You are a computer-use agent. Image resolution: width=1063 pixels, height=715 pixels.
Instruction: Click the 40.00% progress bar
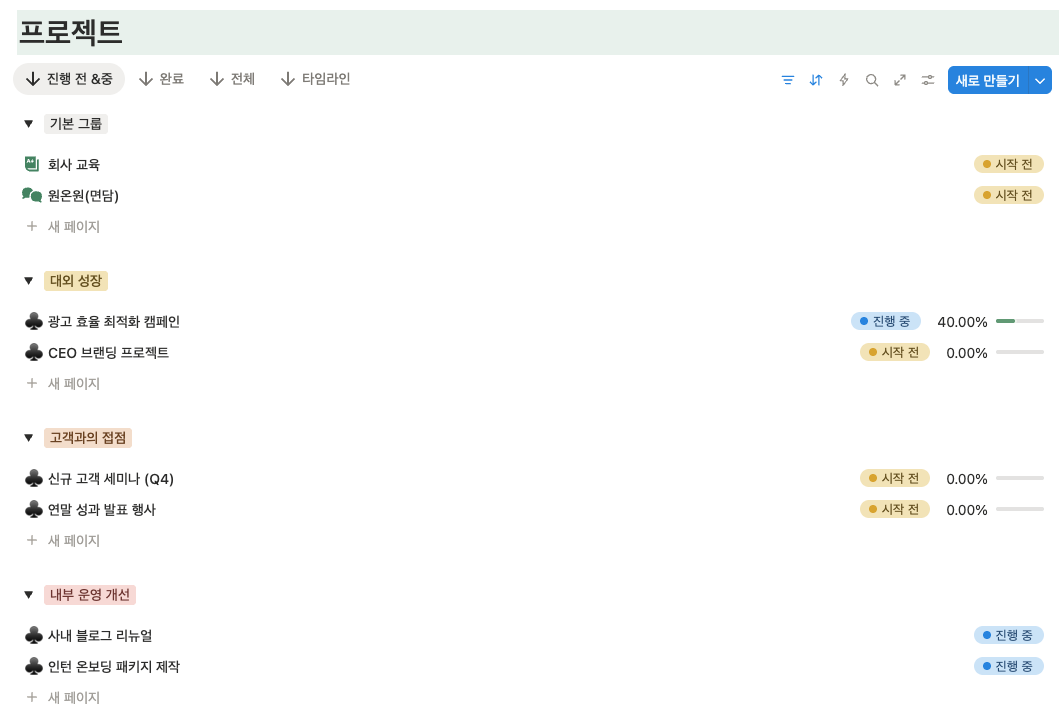(x=1019, y=321)
